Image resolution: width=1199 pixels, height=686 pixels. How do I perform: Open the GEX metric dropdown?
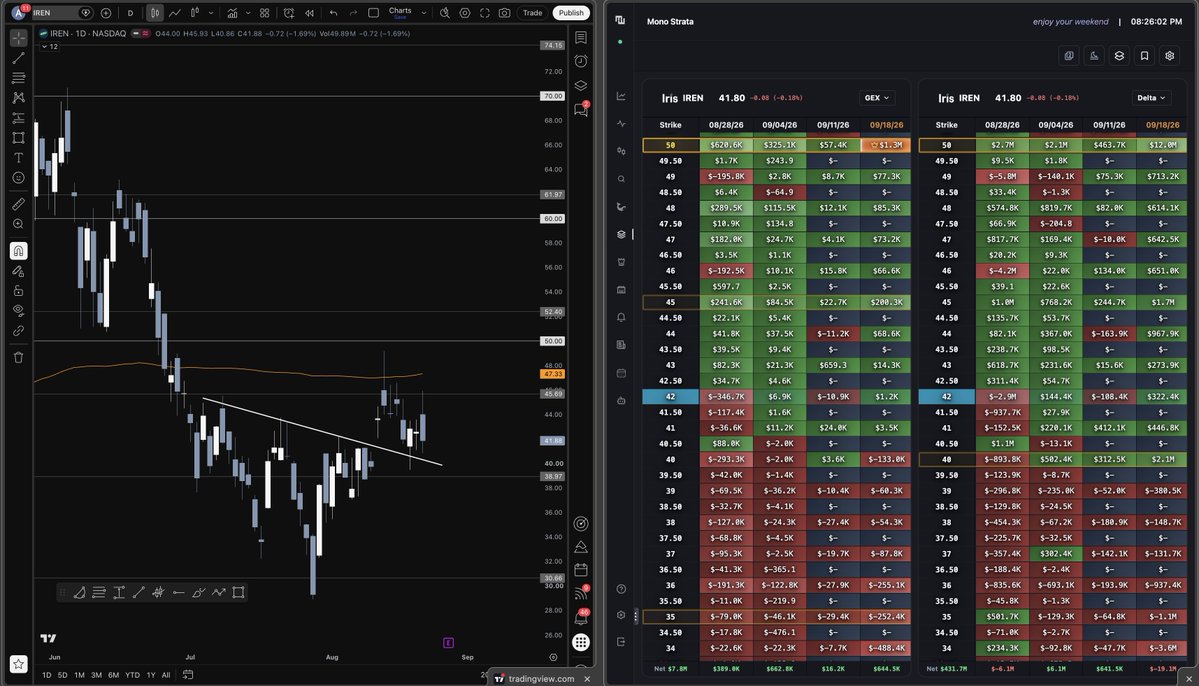(x=877, y=98)
